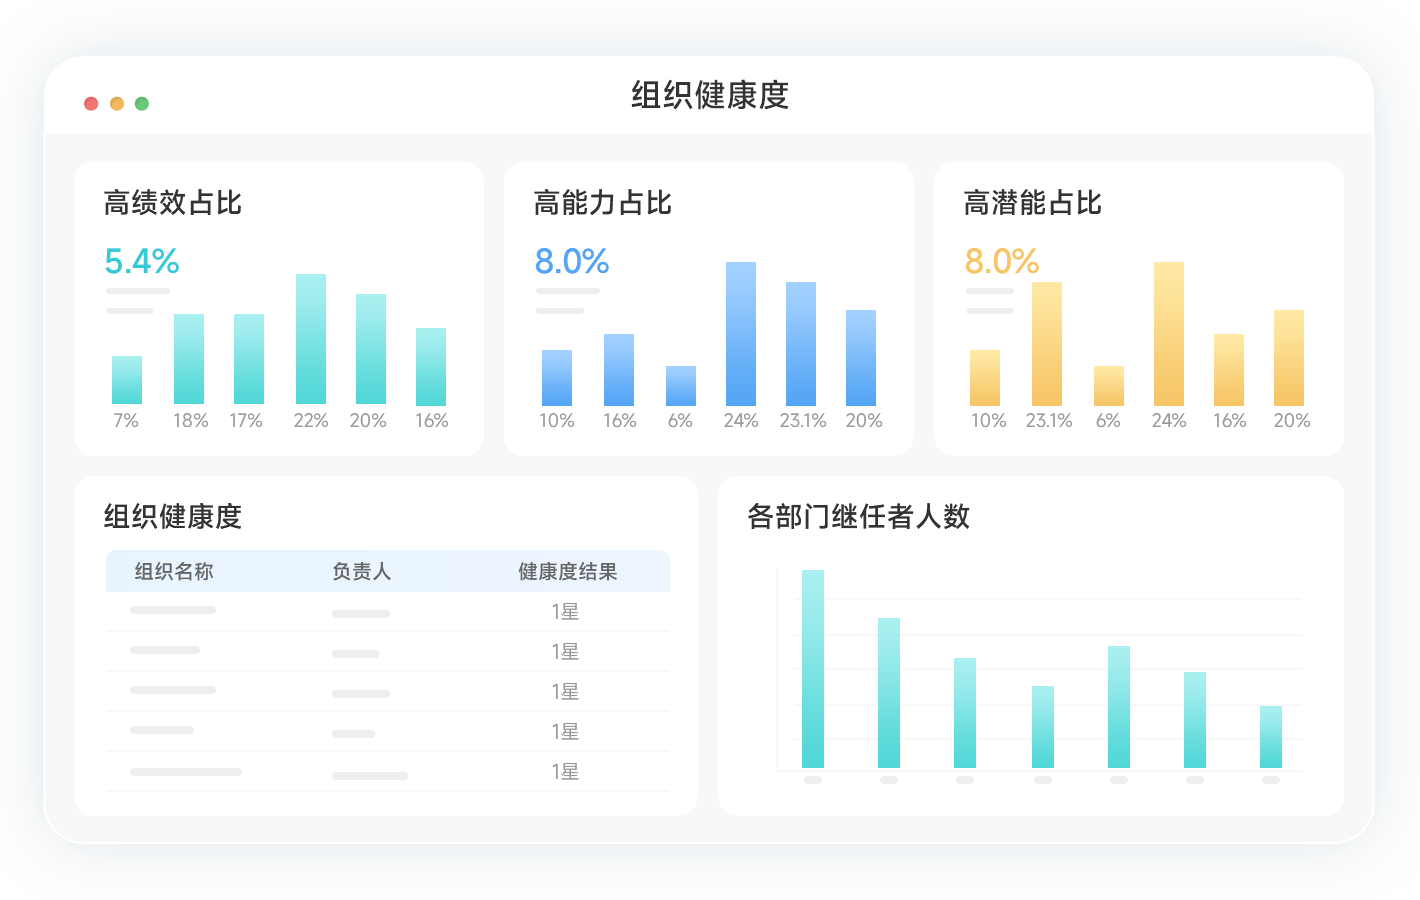Click the green maximize dot in title bar
The height and width of the screenshot is (900, 1420).
(x=142, y=104)
